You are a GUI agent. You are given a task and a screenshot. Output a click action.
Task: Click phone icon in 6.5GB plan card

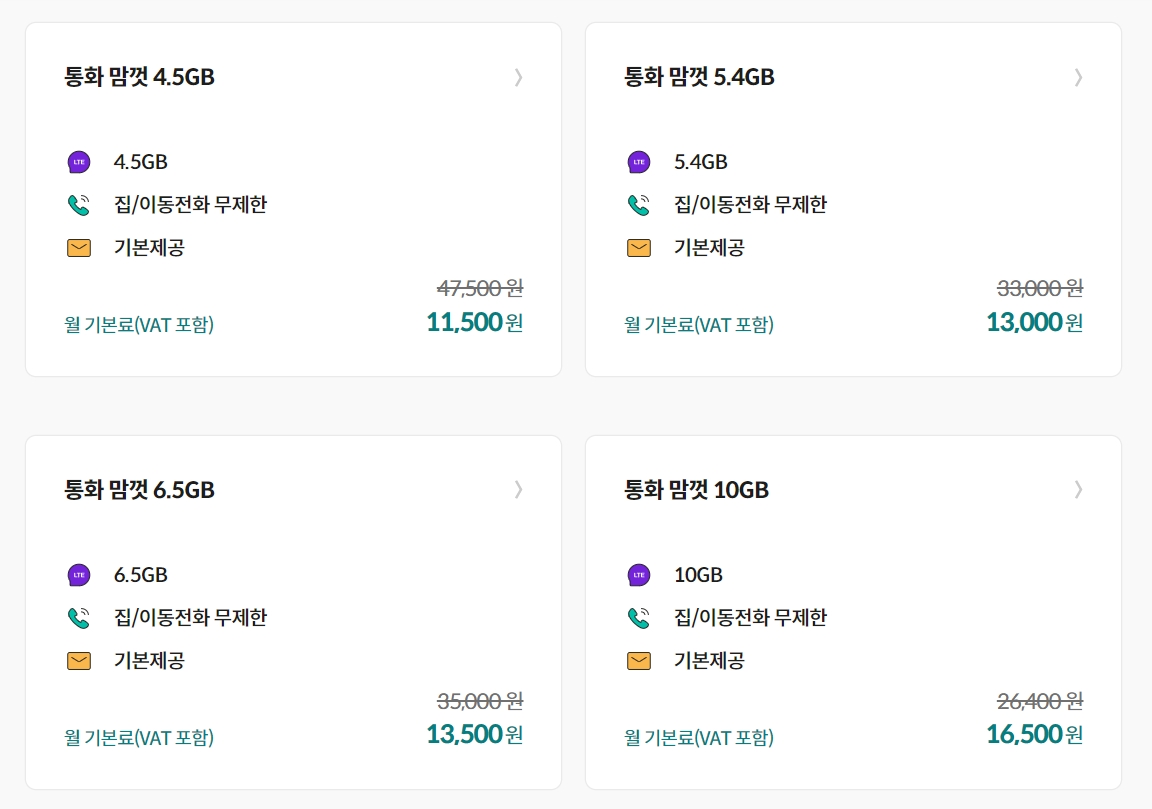coord(79,618)
